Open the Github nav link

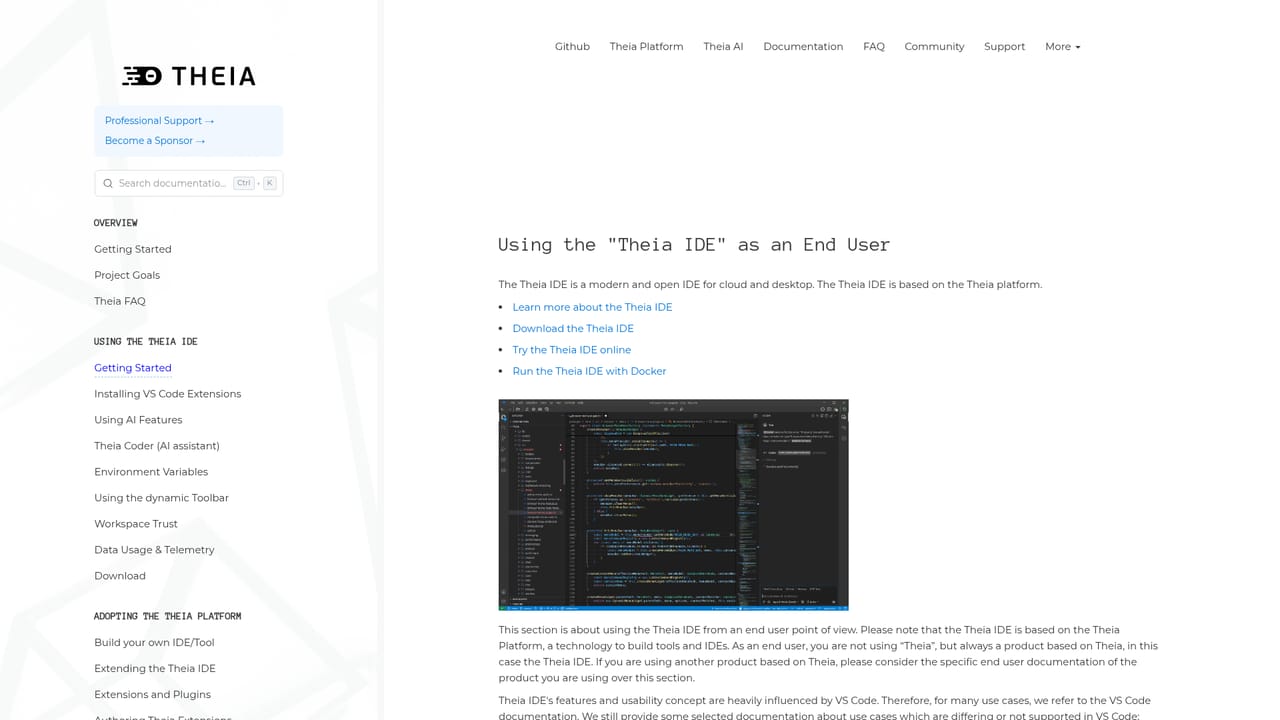pos(572,47)
